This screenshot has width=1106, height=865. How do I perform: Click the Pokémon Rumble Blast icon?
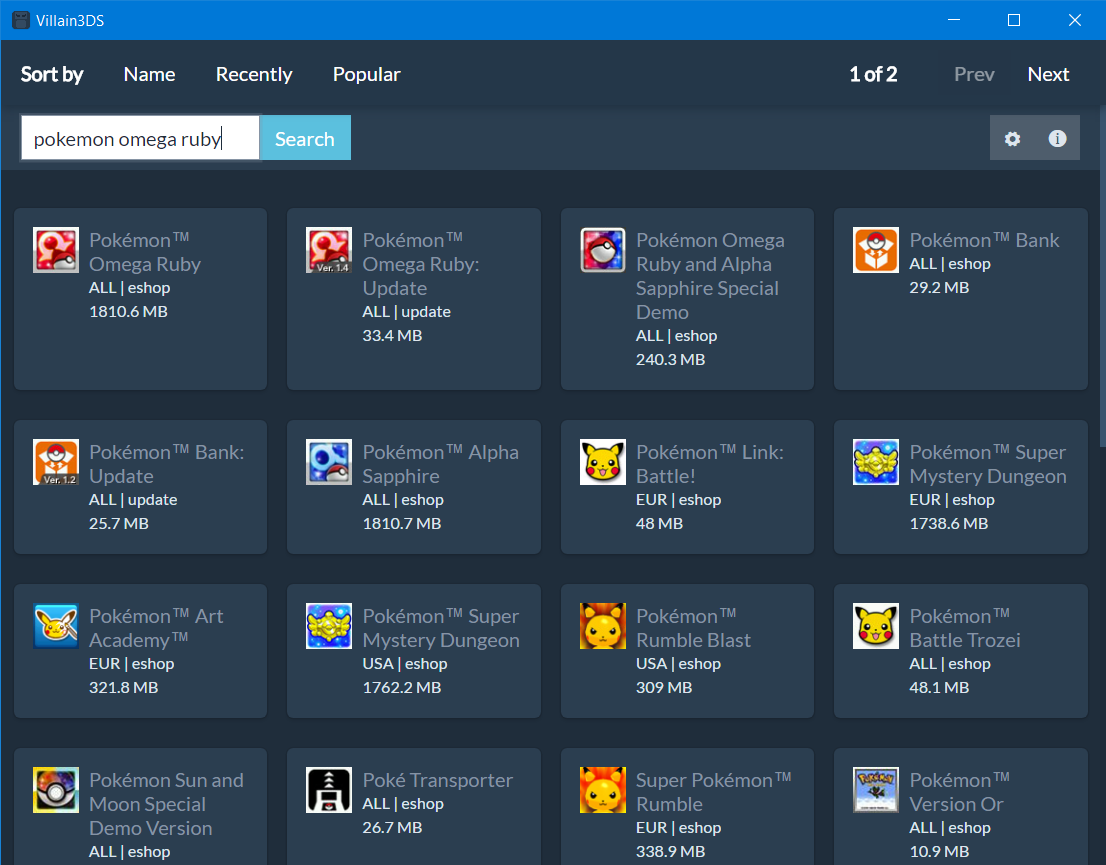tap(602, 626)
